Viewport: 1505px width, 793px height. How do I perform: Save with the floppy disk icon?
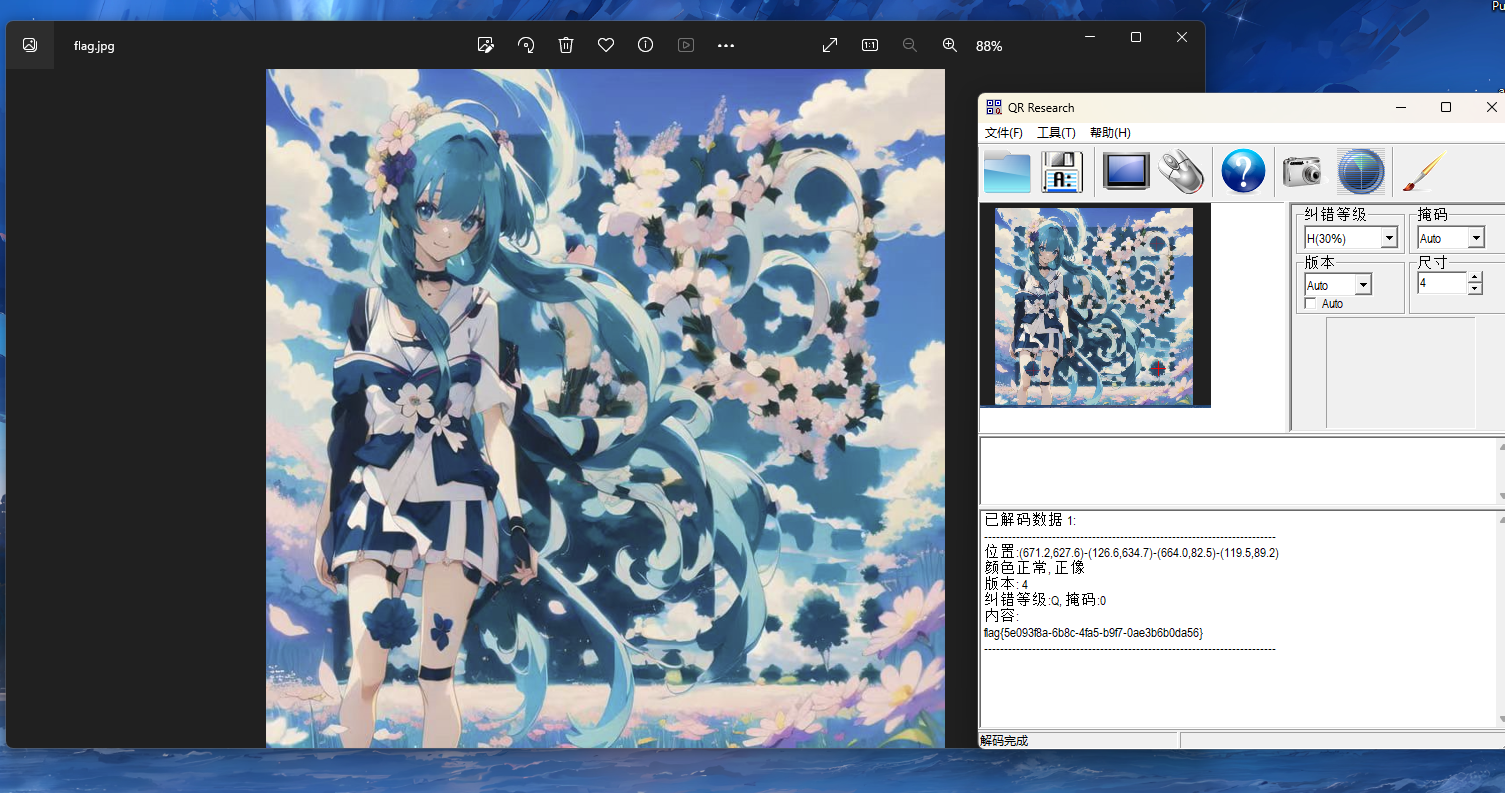[x=1062, y=172]
